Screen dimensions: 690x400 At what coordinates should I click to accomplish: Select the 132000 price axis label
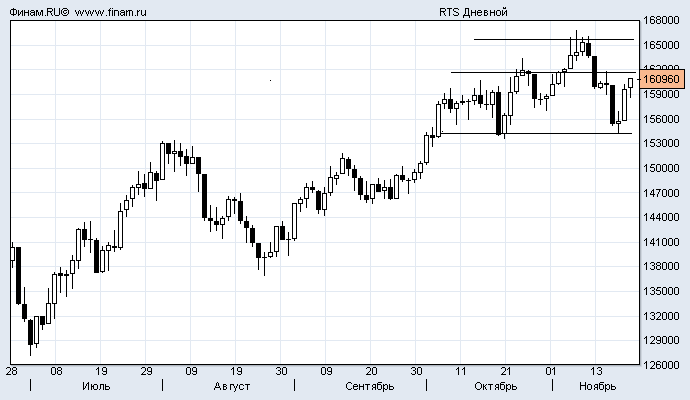tap(661, 316)
